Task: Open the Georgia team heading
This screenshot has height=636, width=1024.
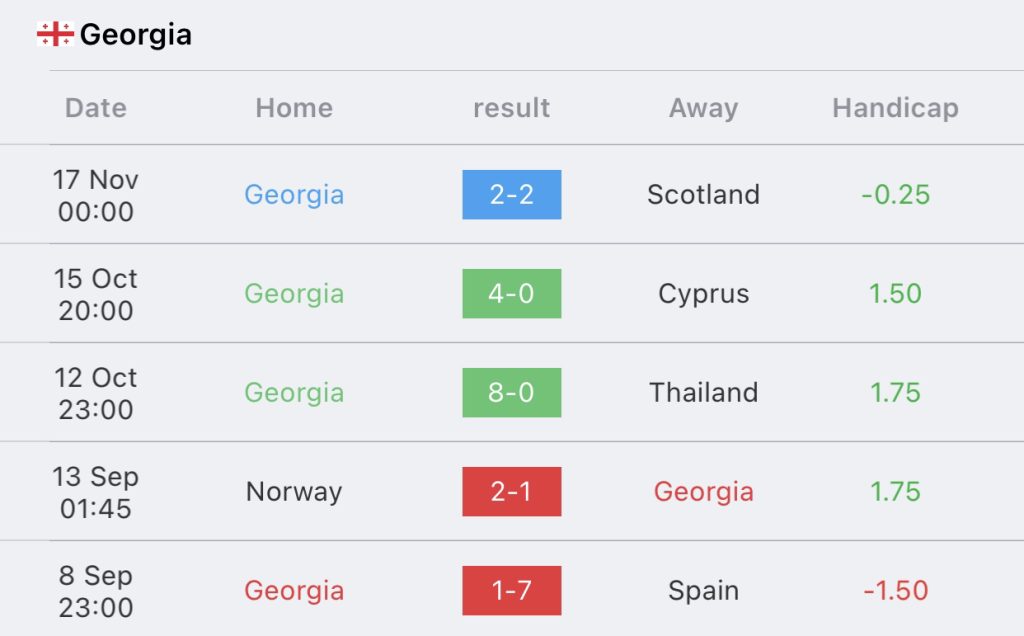Action: point(136,35)
